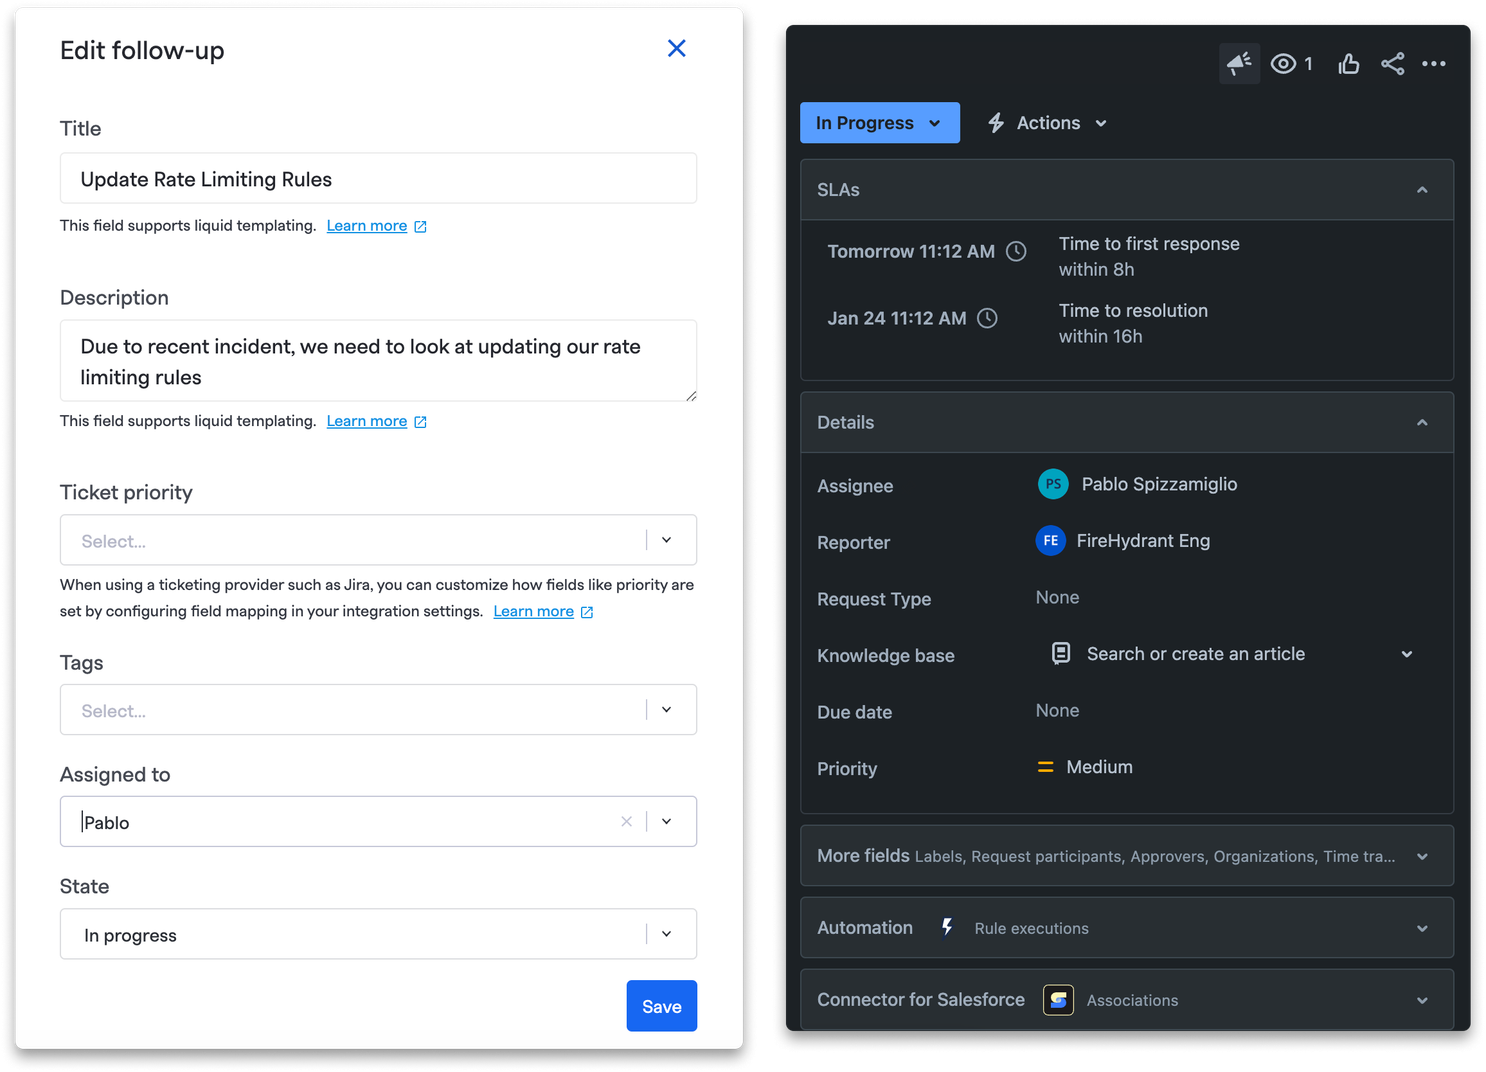Expand the More fields section
1486x1072 pixels.
click(1127, 856)
